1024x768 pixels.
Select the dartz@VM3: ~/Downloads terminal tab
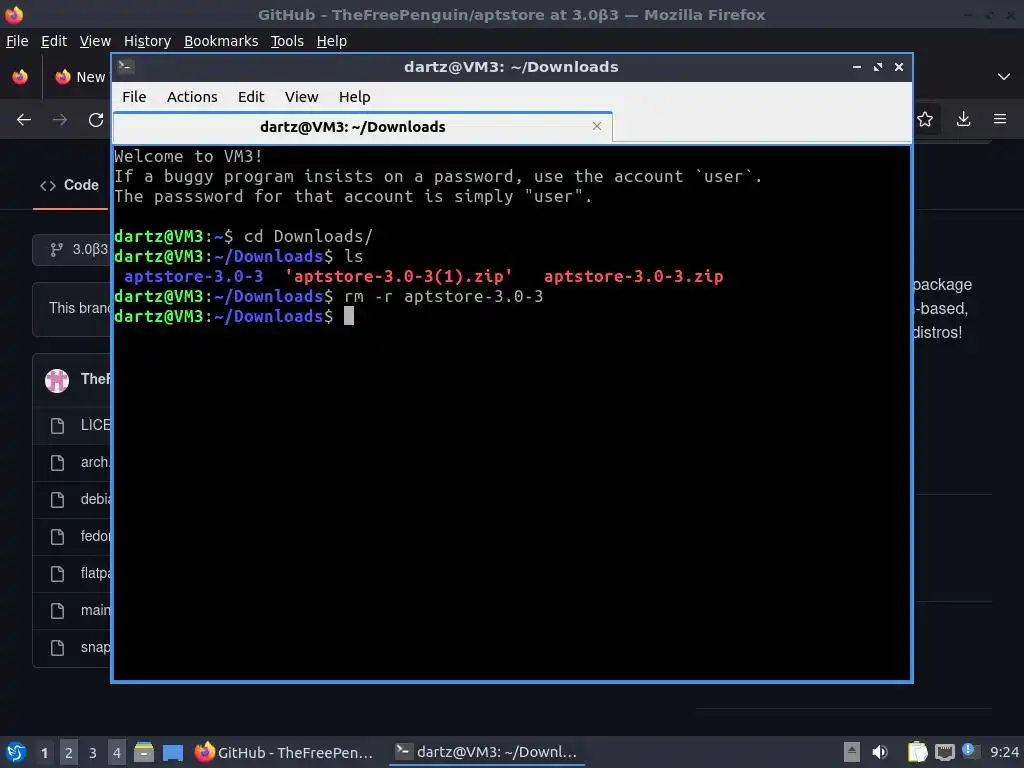362,127
